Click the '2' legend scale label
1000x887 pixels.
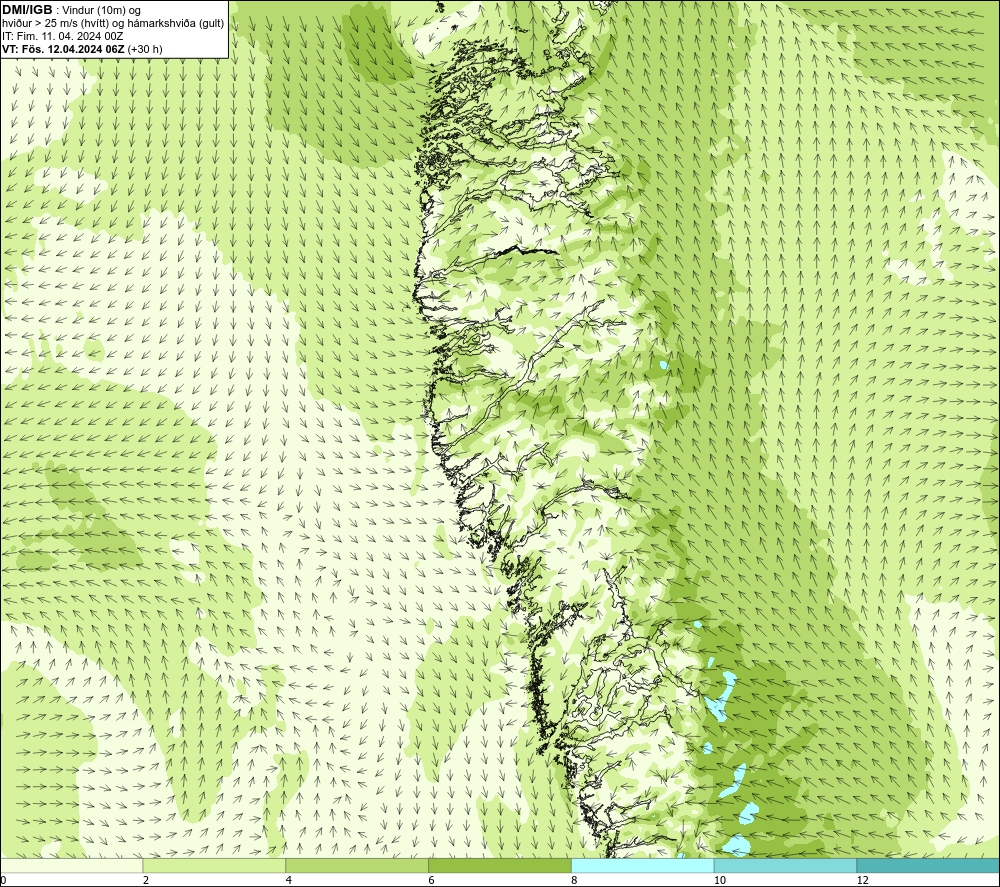point(146,881)
